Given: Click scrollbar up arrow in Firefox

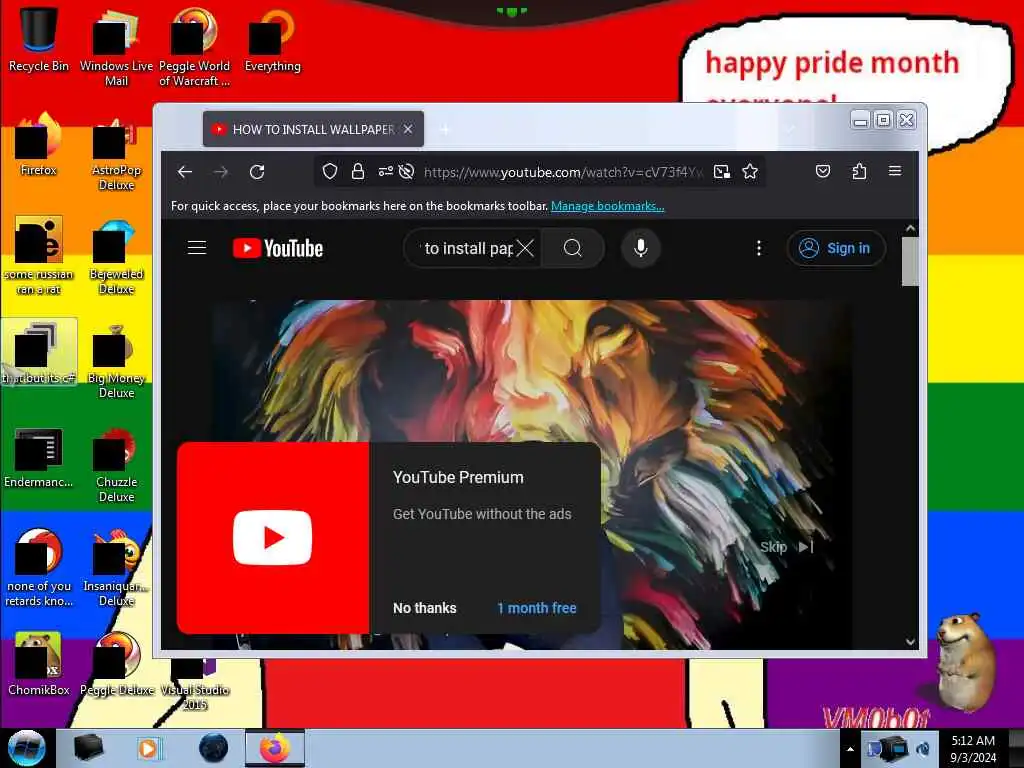Looking at the screenshot, I should coord(910,229).
